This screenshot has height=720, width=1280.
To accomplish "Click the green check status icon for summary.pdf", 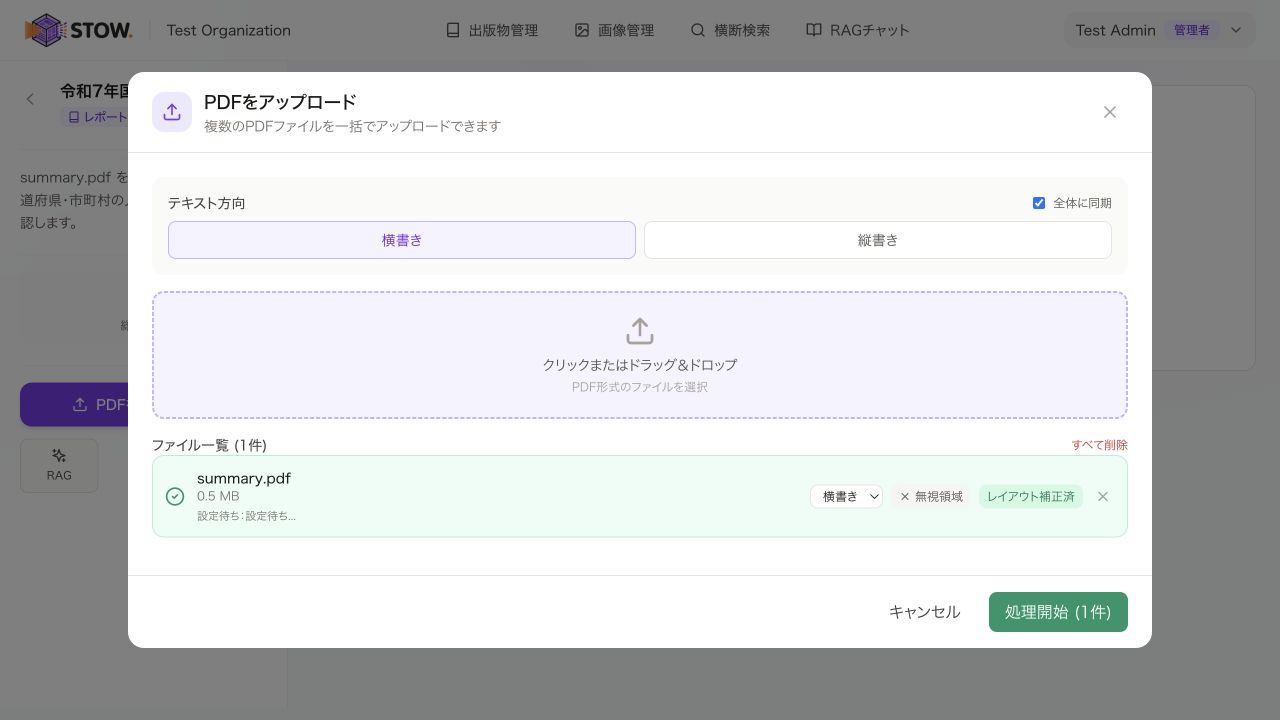I will point(175,496).
